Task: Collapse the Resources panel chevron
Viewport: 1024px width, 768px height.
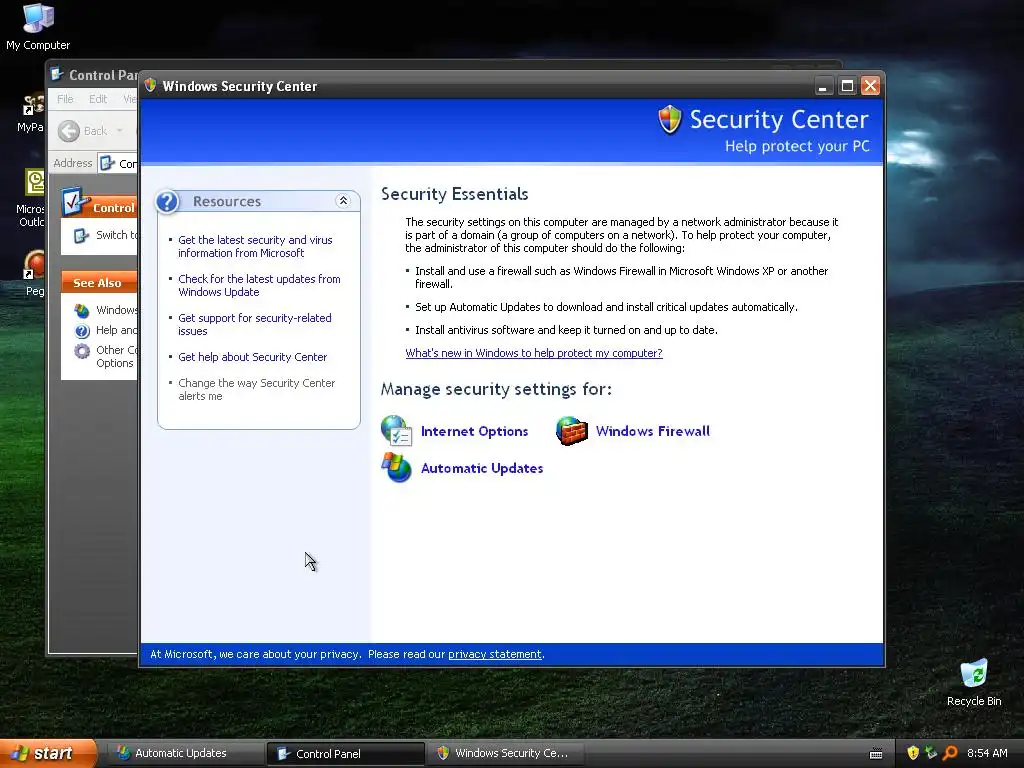Action: tap(343, 200)
